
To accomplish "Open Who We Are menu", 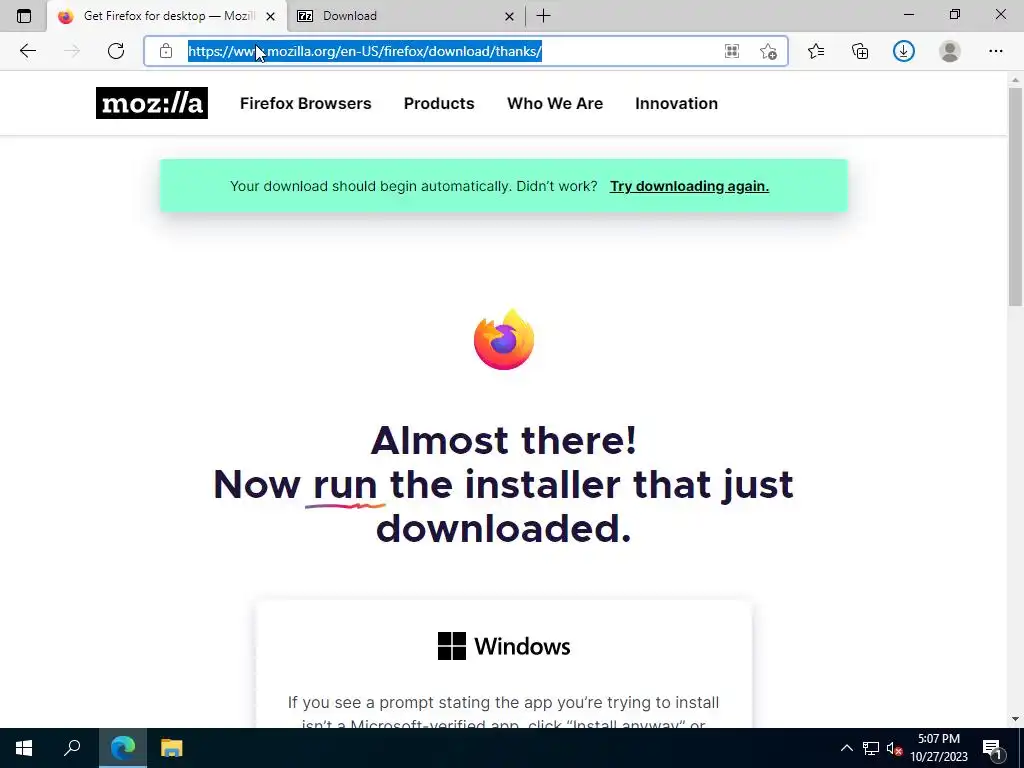I will [555, 103].
